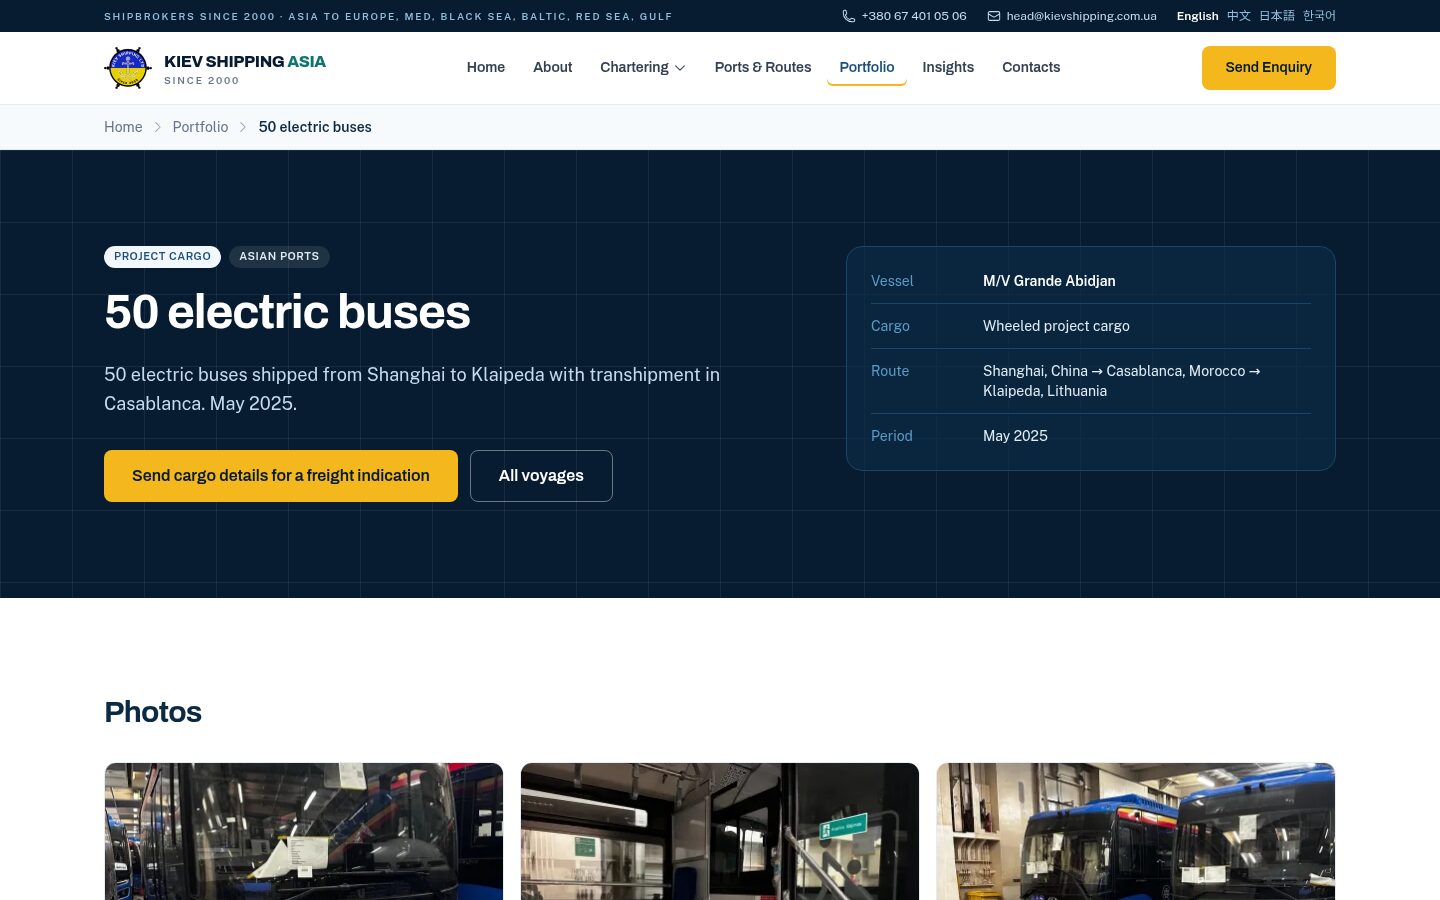Image resolution: width=1440 pixels, height=900 pixels.
Task: Open Ports & Routes in navigation
Action: (763, 67)
